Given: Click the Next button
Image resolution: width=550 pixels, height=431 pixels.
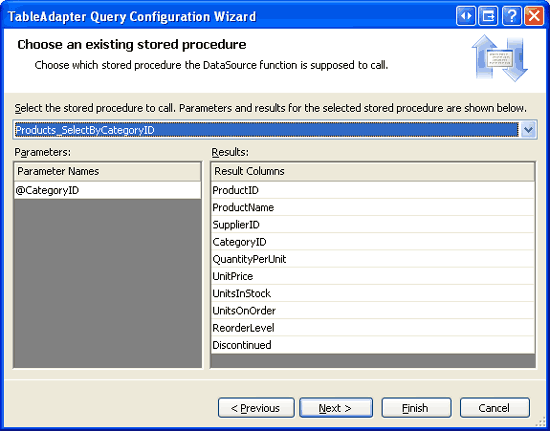Looking at the screenshot, I should point(336,408).
